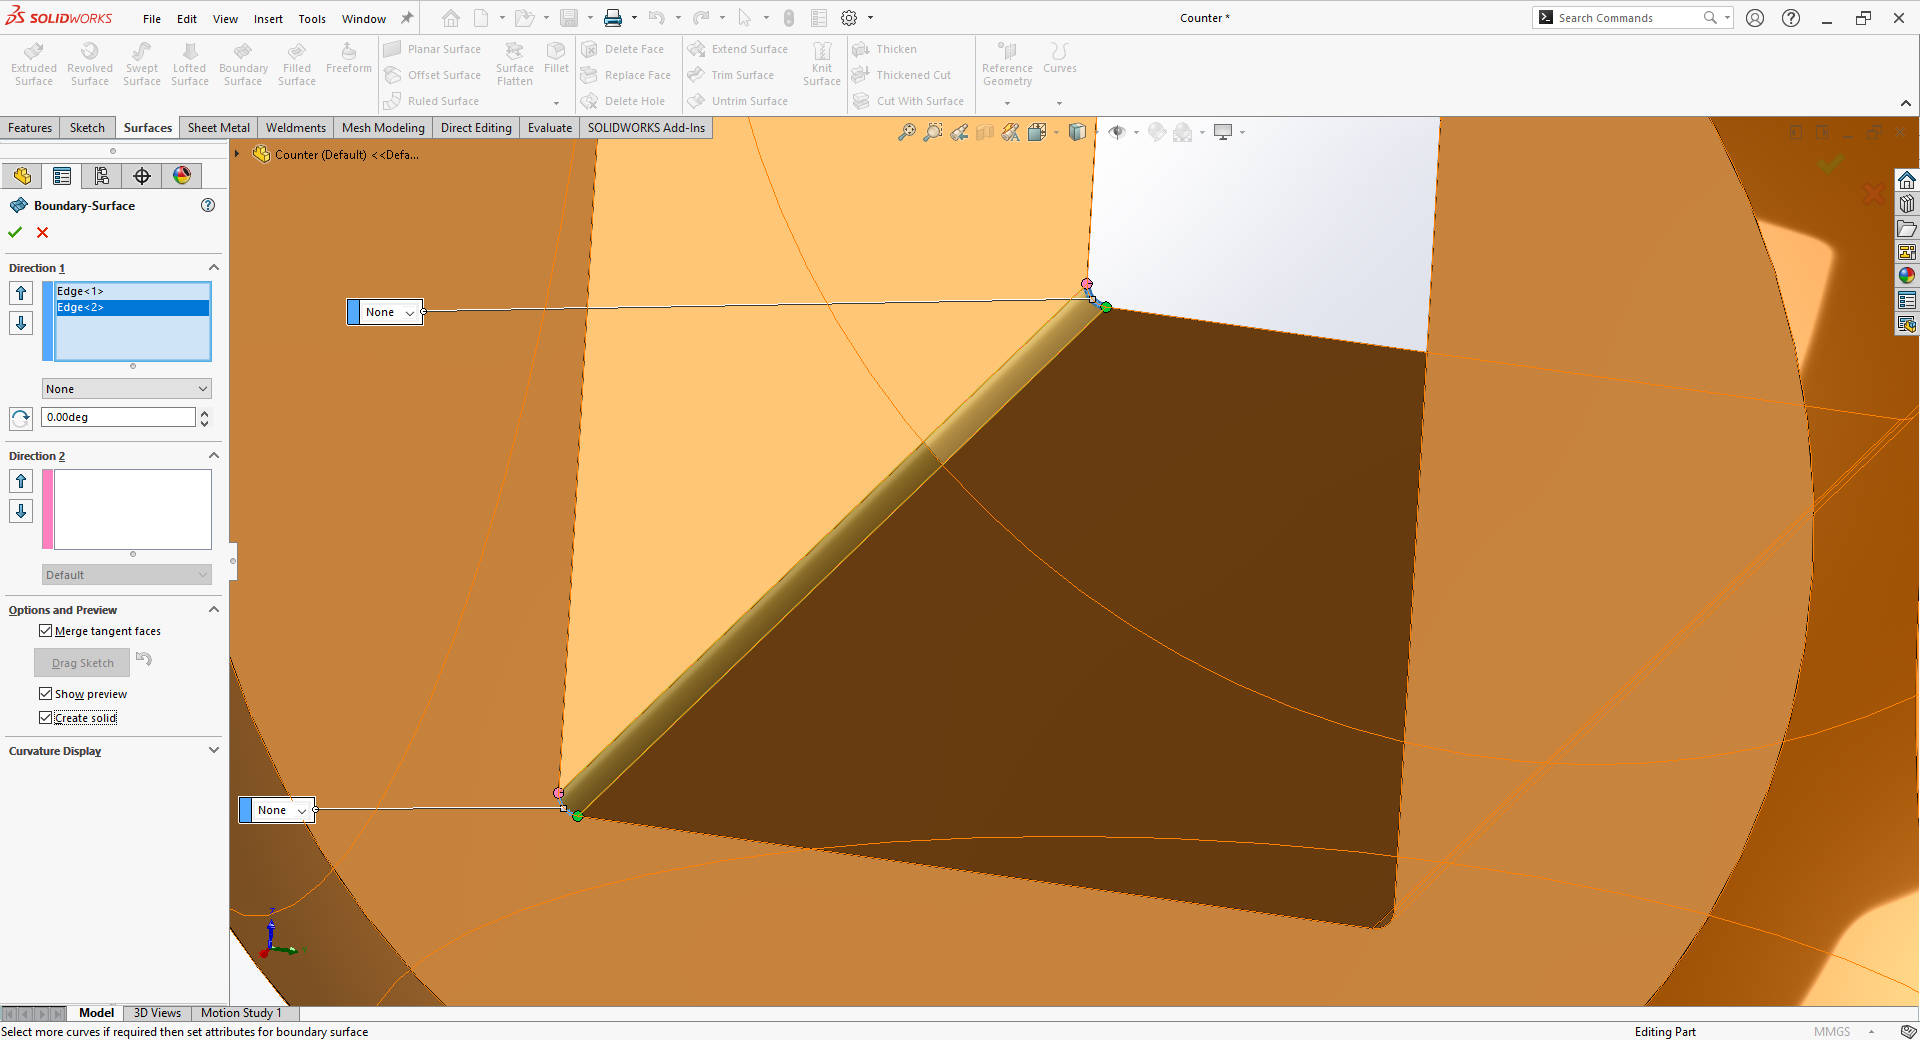Viewport: 1920px width, 1040px height.
Task: Expand the Curvature Display section
Action: 213,750
